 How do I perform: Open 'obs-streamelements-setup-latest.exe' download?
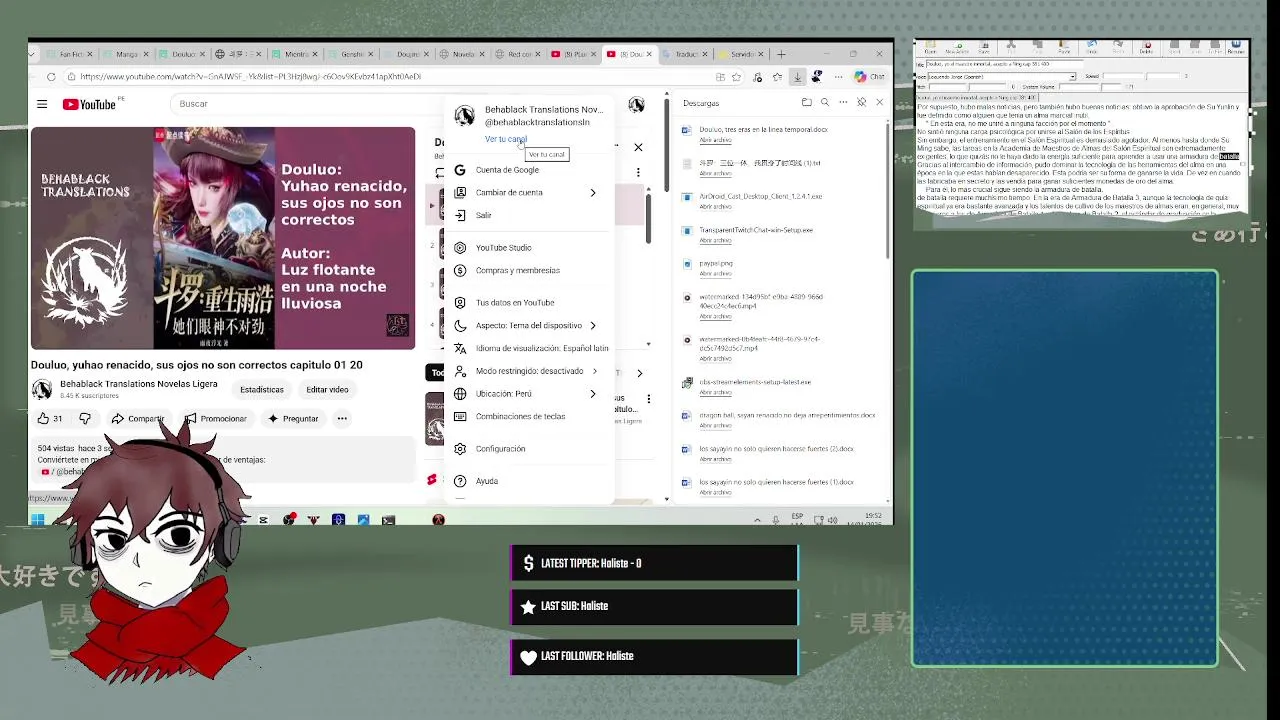point(755,382)
